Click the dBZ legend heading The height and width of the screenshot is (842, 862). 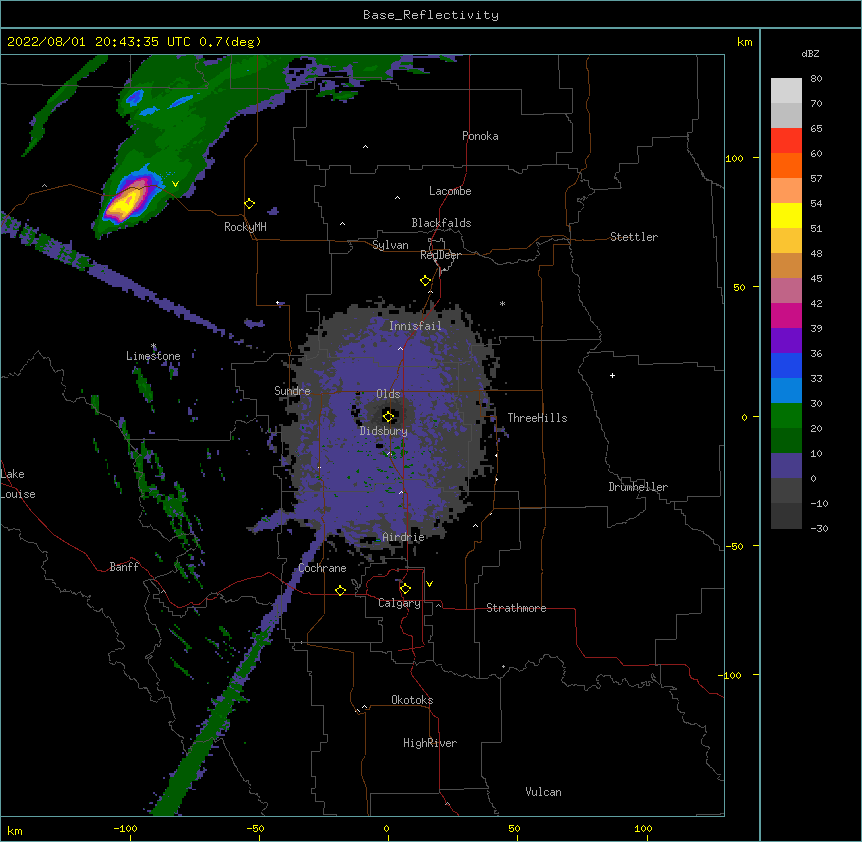[810, 53]
